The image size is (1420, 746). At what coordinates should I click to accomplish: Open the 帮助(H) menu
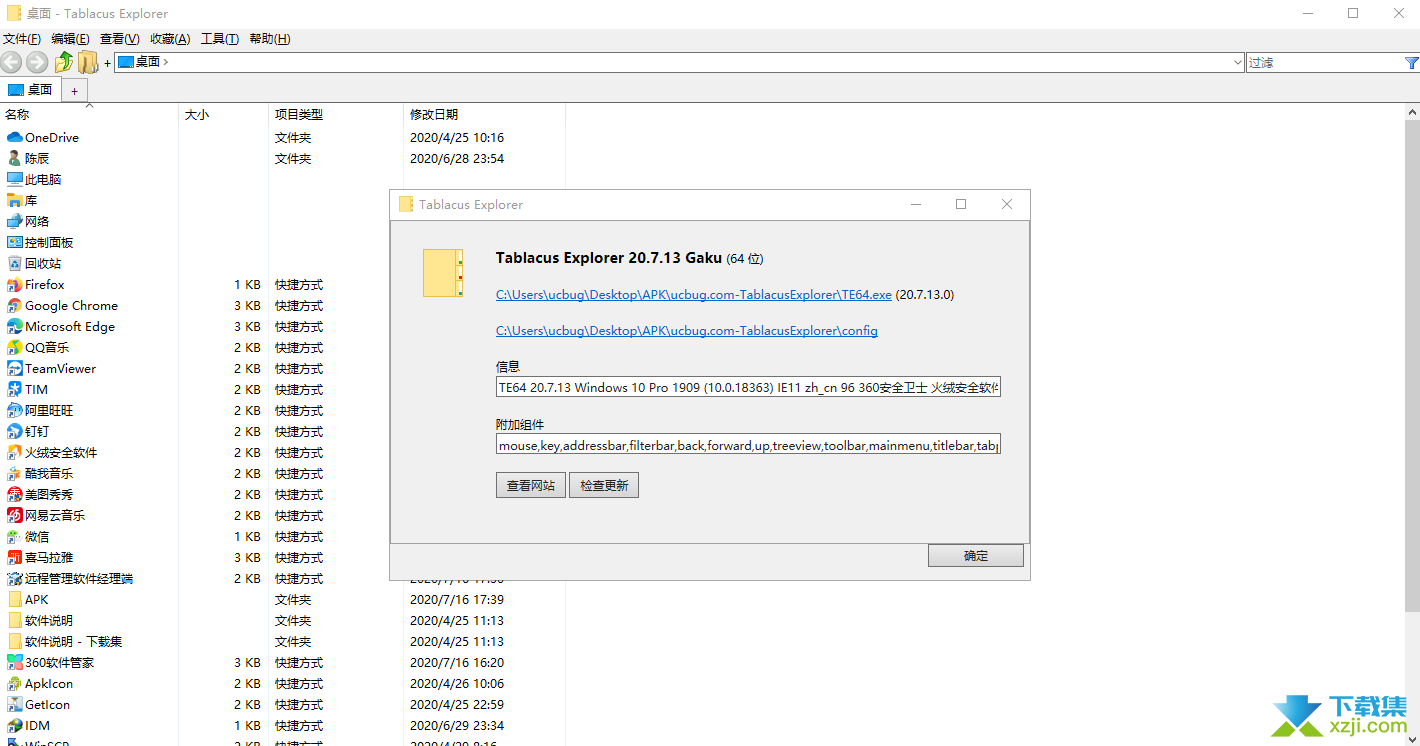270,39
